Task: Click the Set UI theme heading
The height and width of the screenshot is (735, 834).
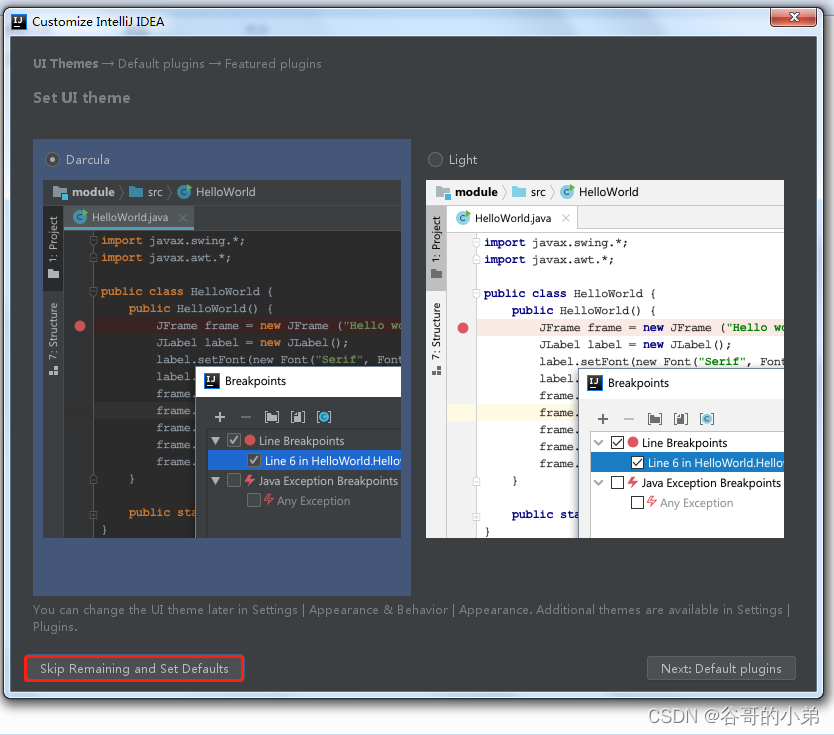Action: (81, 98)
